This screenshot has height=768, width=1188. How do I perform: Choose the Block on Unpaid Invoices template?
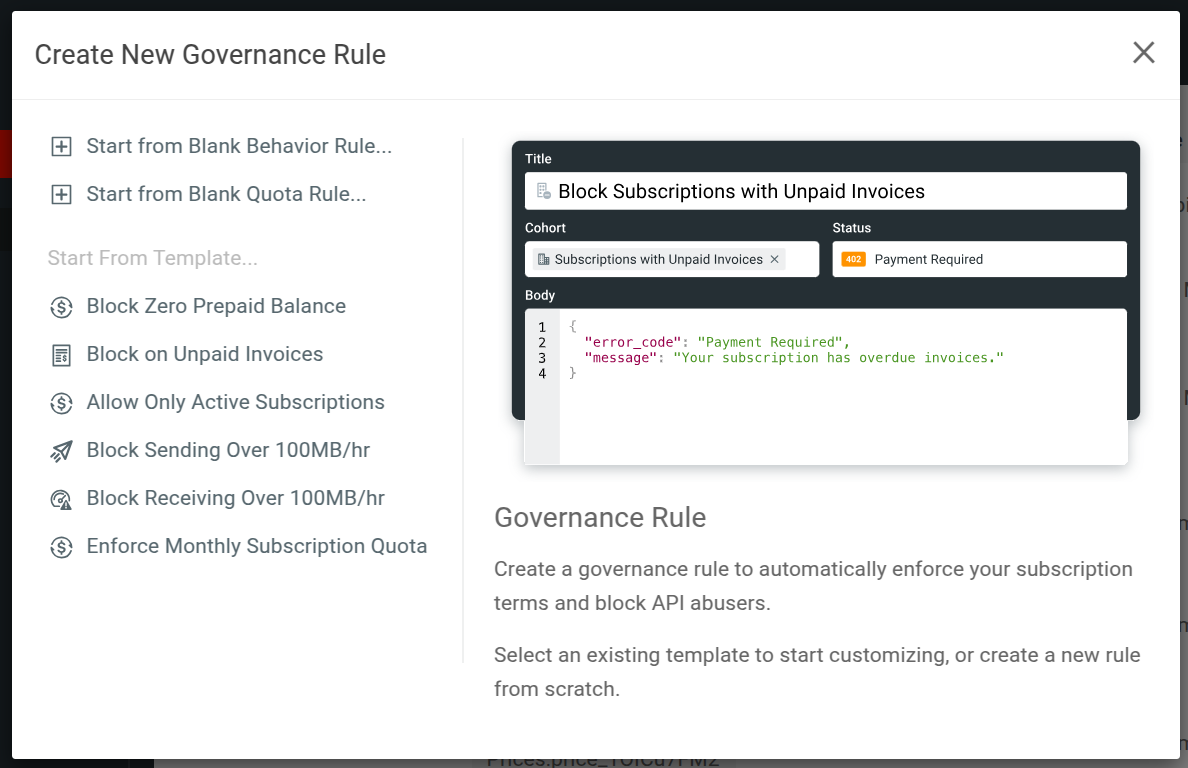tap(205, 354)
